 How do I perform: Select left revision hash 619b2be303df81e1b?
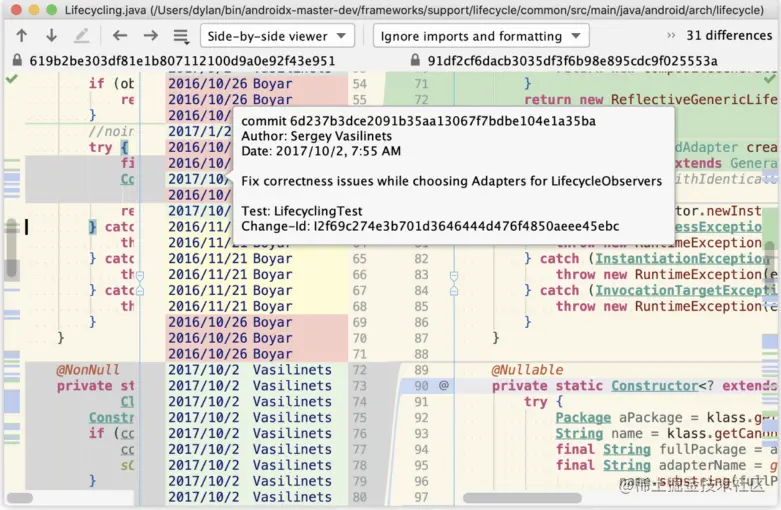coord(182,61)
